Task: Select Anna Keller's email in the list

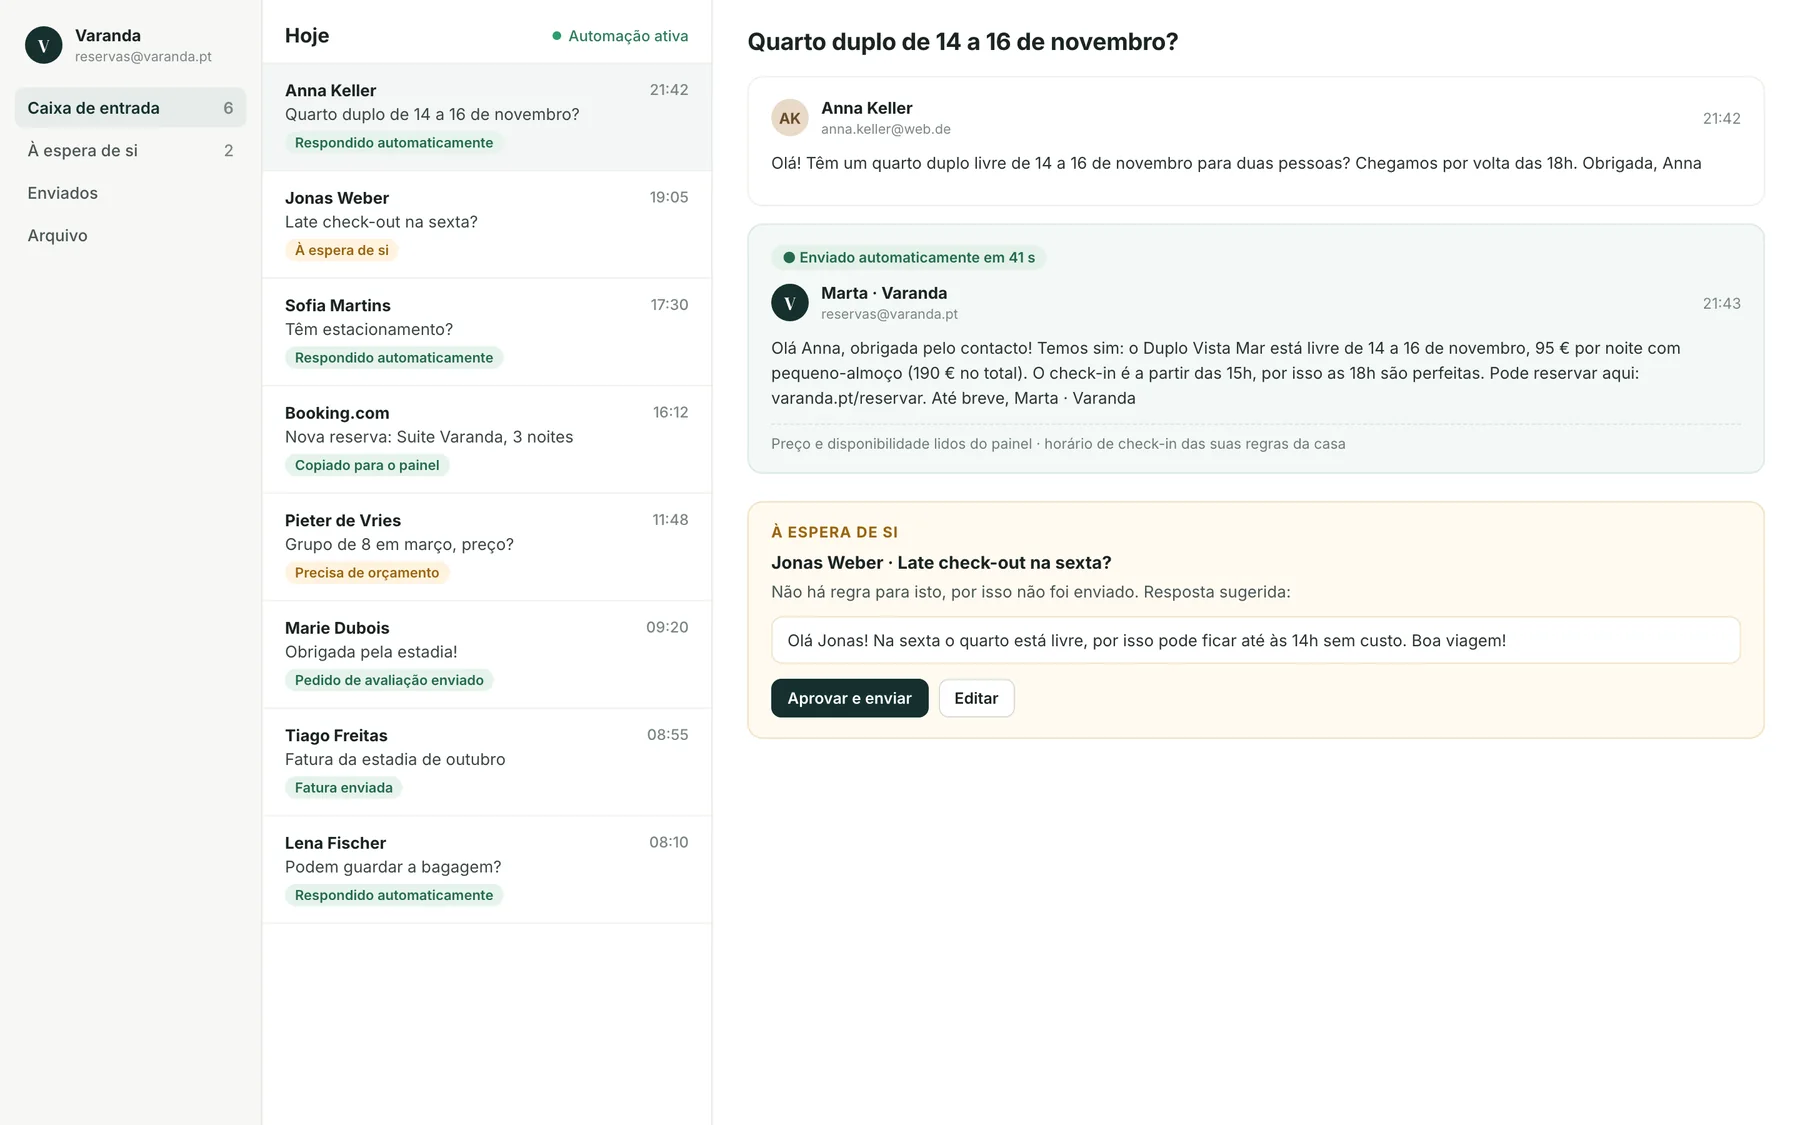Action: pos(487,117)
